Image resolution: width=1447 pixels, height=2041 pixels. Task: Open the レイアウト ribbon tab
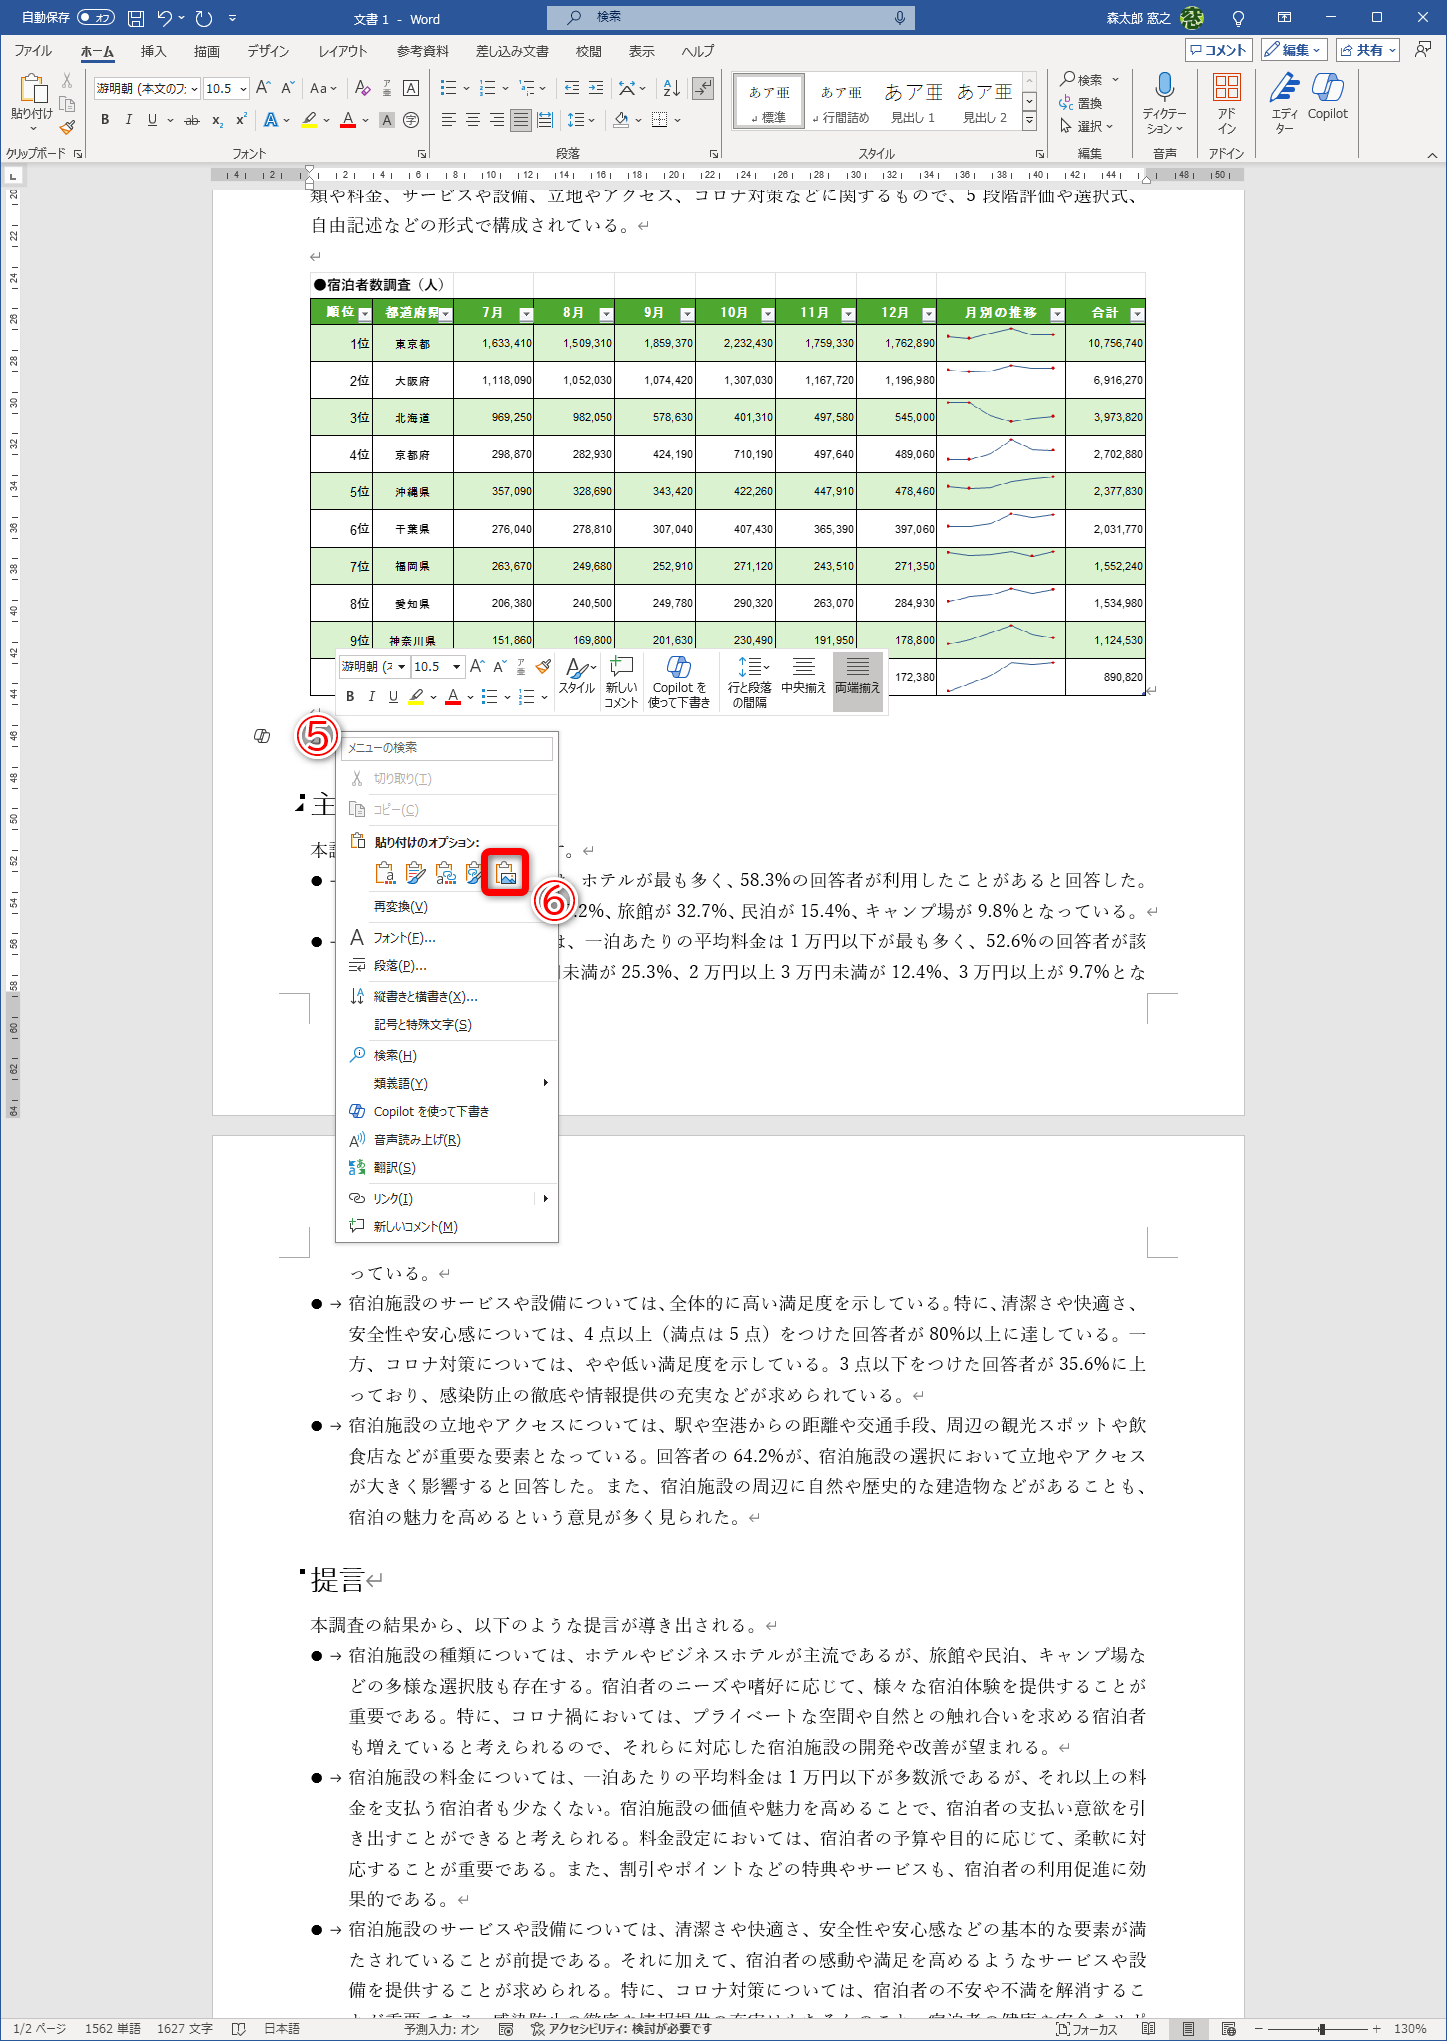click(342, 51)
